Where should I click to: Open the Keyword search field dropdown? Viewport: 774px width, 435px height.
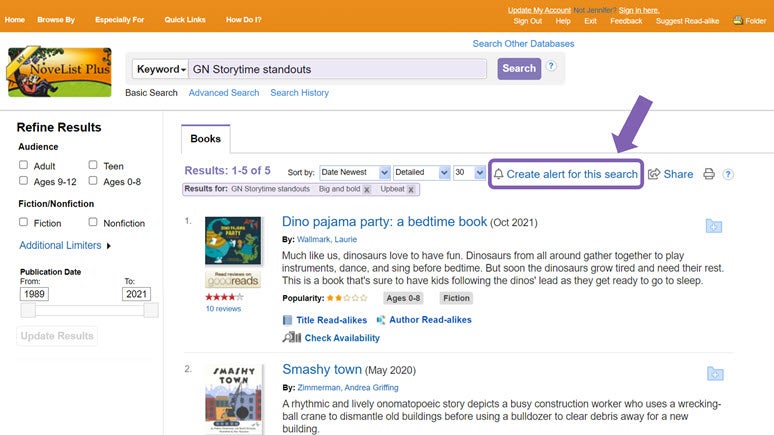[x=161, y=69]
